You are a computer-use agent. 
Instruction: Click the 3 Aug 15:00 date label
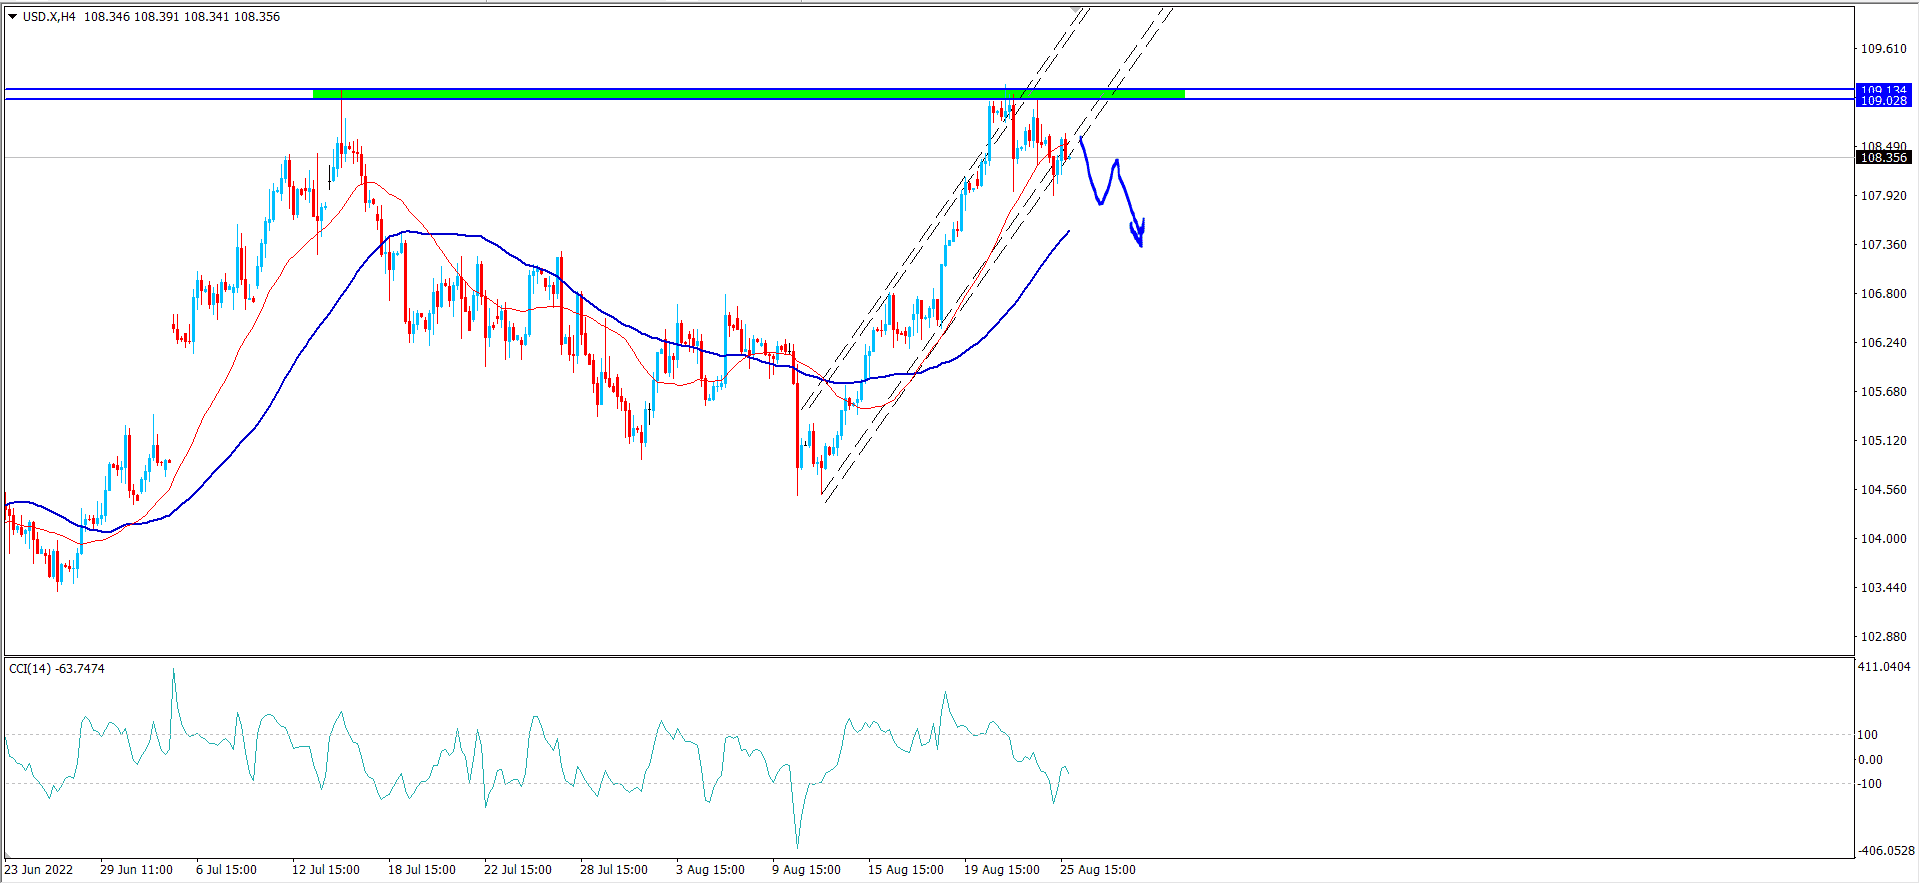click(710, 870)
